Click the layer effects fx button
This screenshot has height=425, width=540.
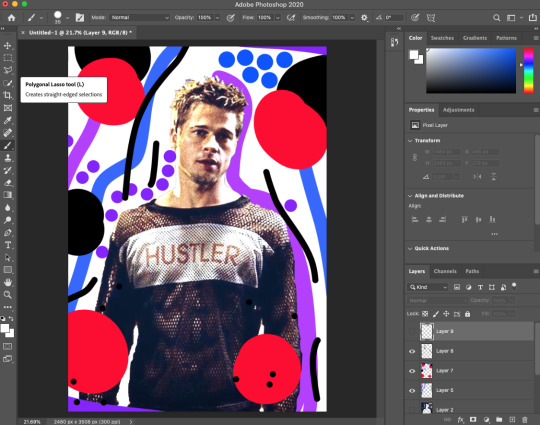(460, 419)
